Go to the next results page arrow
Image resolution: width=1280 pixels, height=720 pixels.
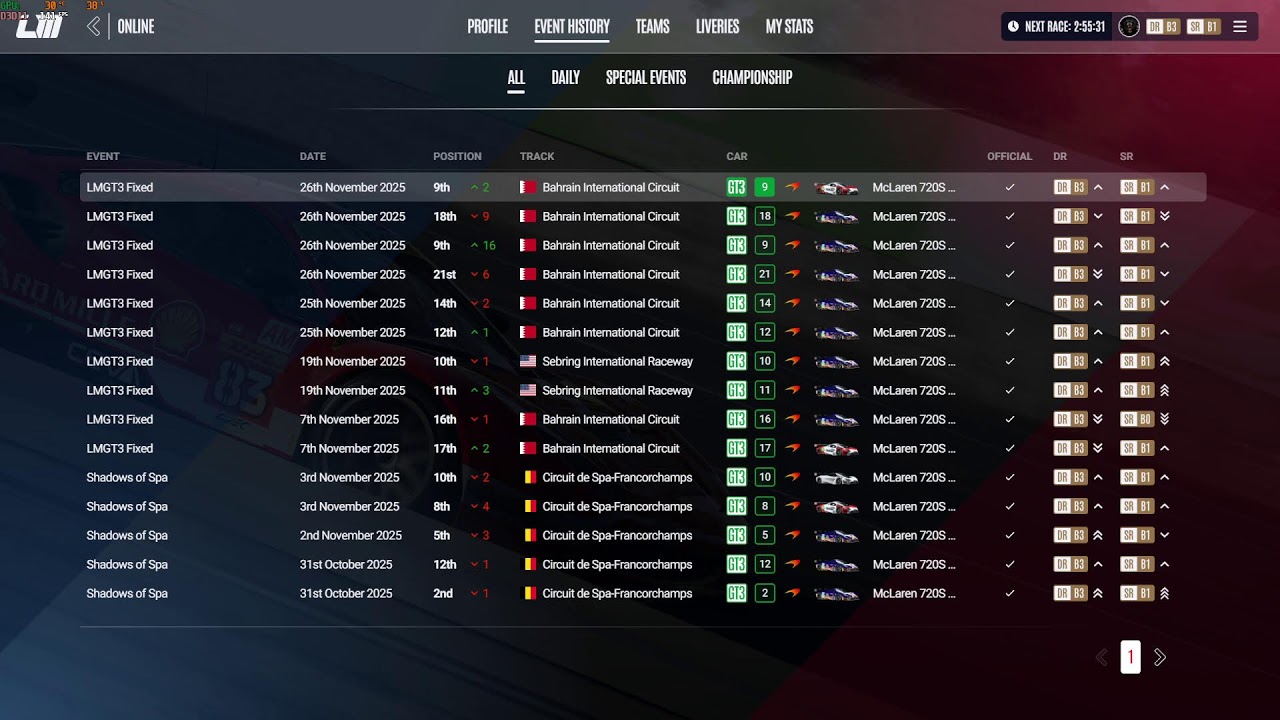[x=1160, y=657]
